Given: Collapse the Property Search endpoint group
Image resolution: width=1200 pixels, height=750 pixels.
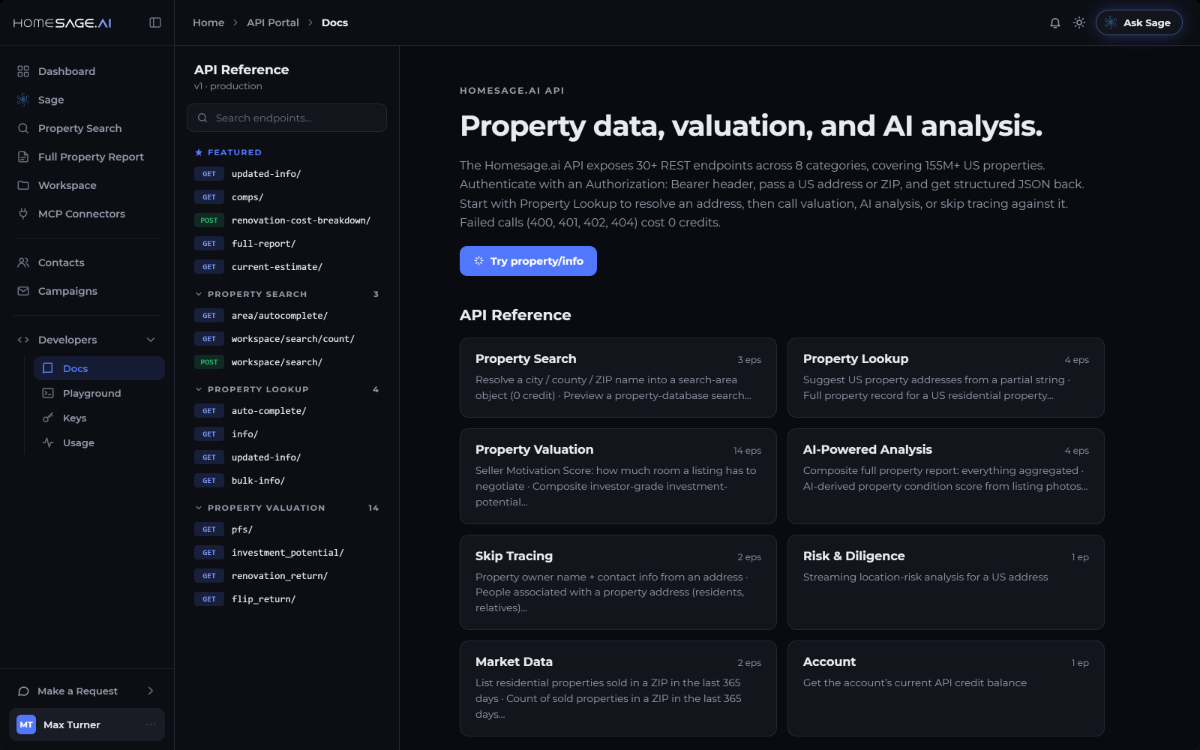Looking at the screenshot, I should coord(287,294).
